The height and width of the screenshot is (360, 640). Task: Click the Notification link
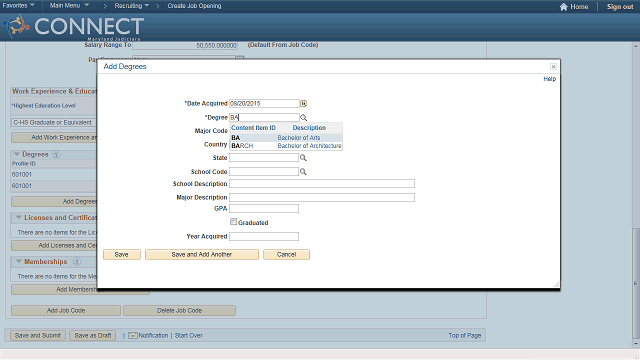pos(153,336)
